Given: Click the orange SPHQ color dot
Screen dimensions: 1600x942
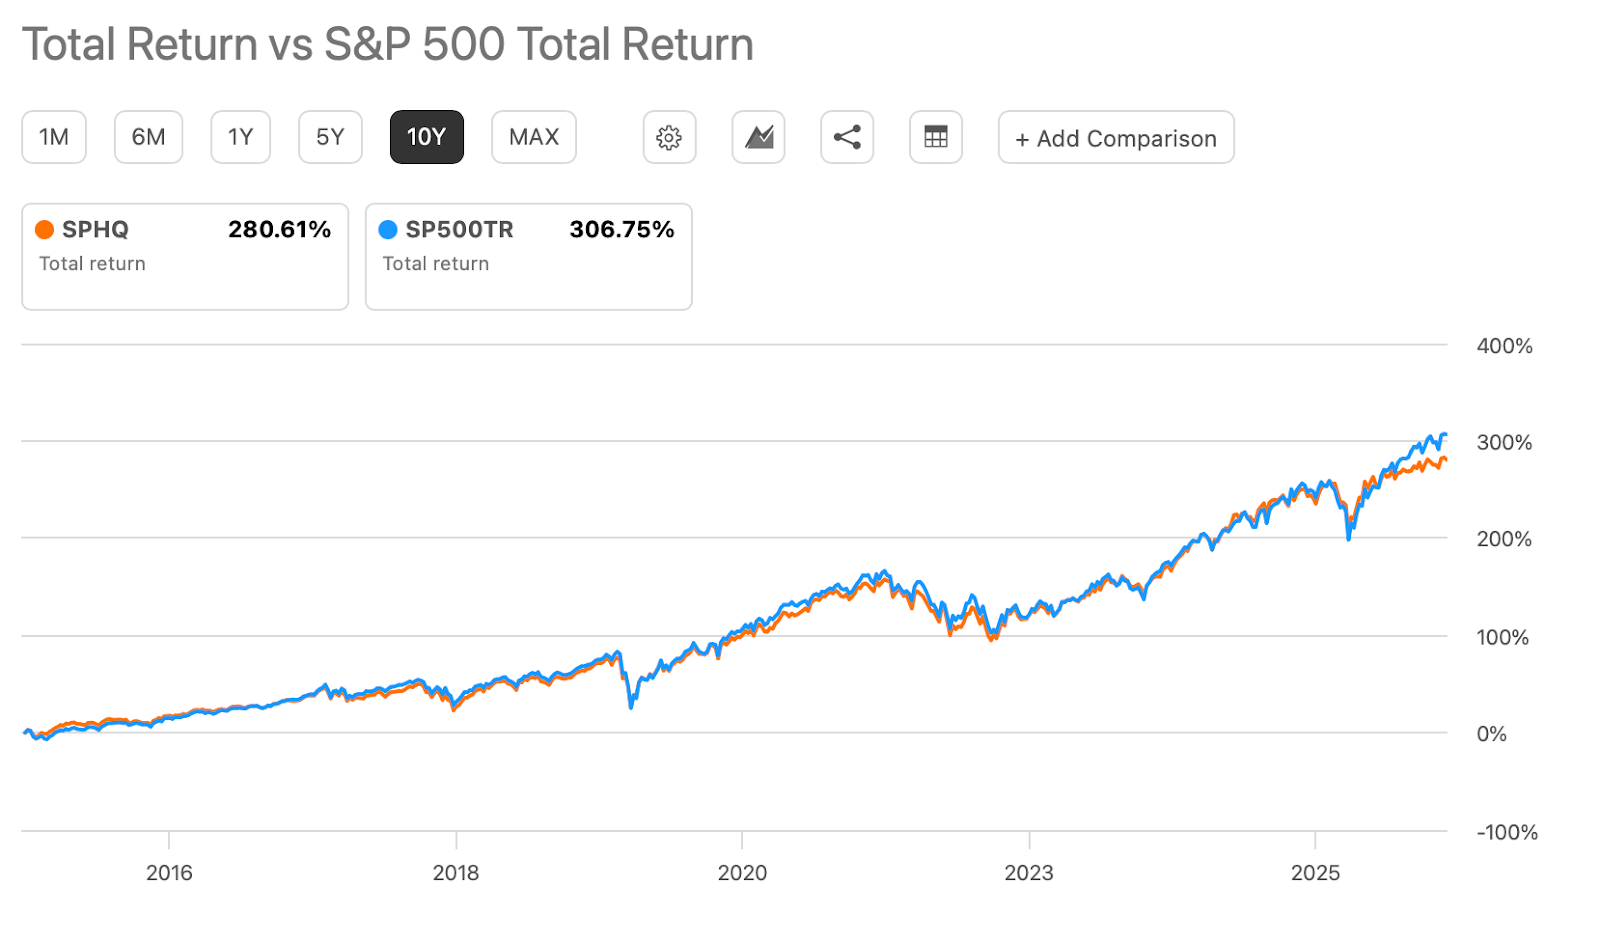Looking at the screenshot, I should coord(45,230).
